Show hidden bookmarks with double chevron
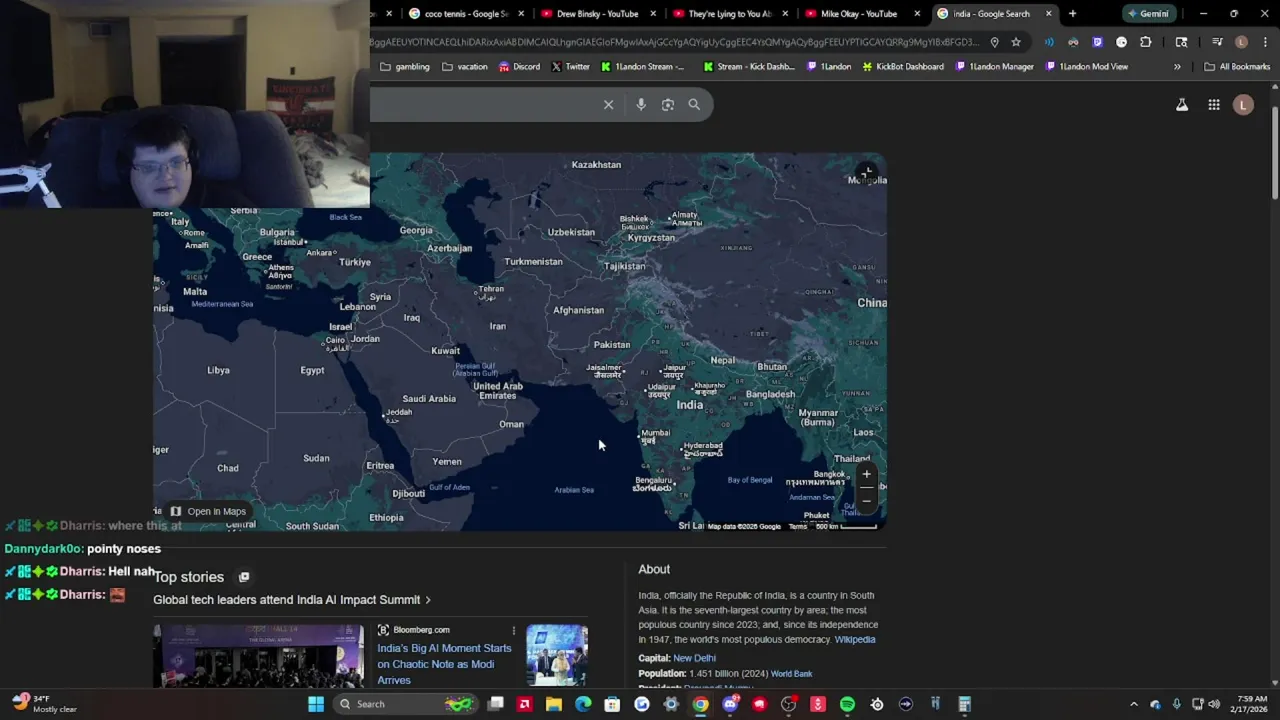Image resolution: width=1280 pixels, height=720 pixels. tap(1177, 67)
